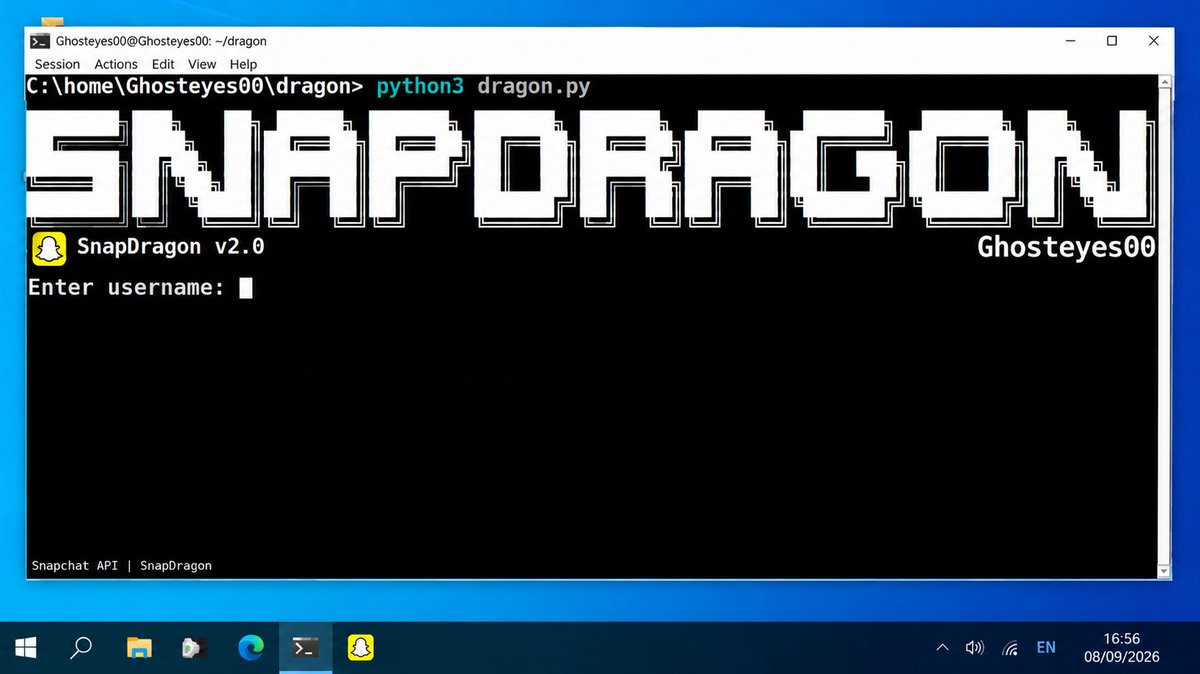The image size is (1200, 674).
Task: Open the Help menu
Action: [x=243, y=64]
